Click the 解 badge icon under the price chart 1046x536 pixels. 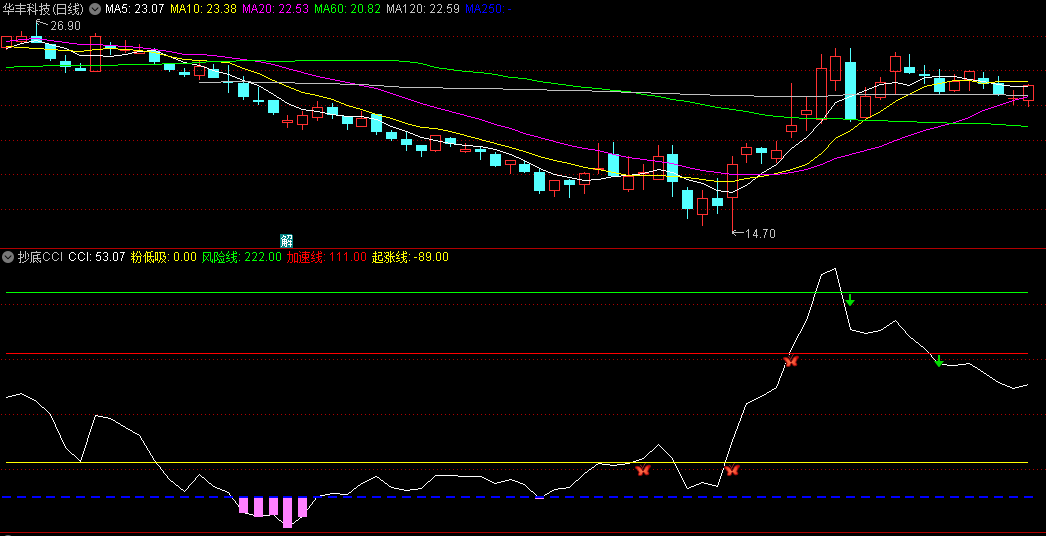click(287, 241)
